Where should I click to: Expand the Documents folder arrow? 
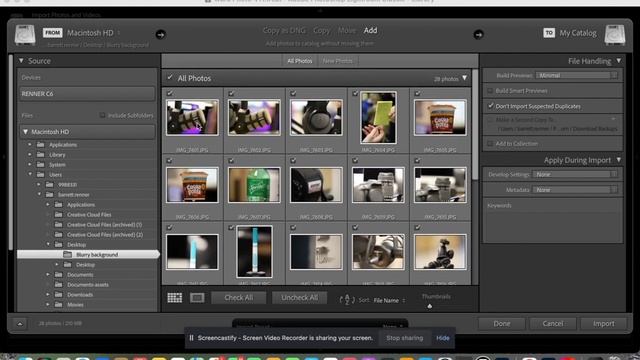(48, 274)
